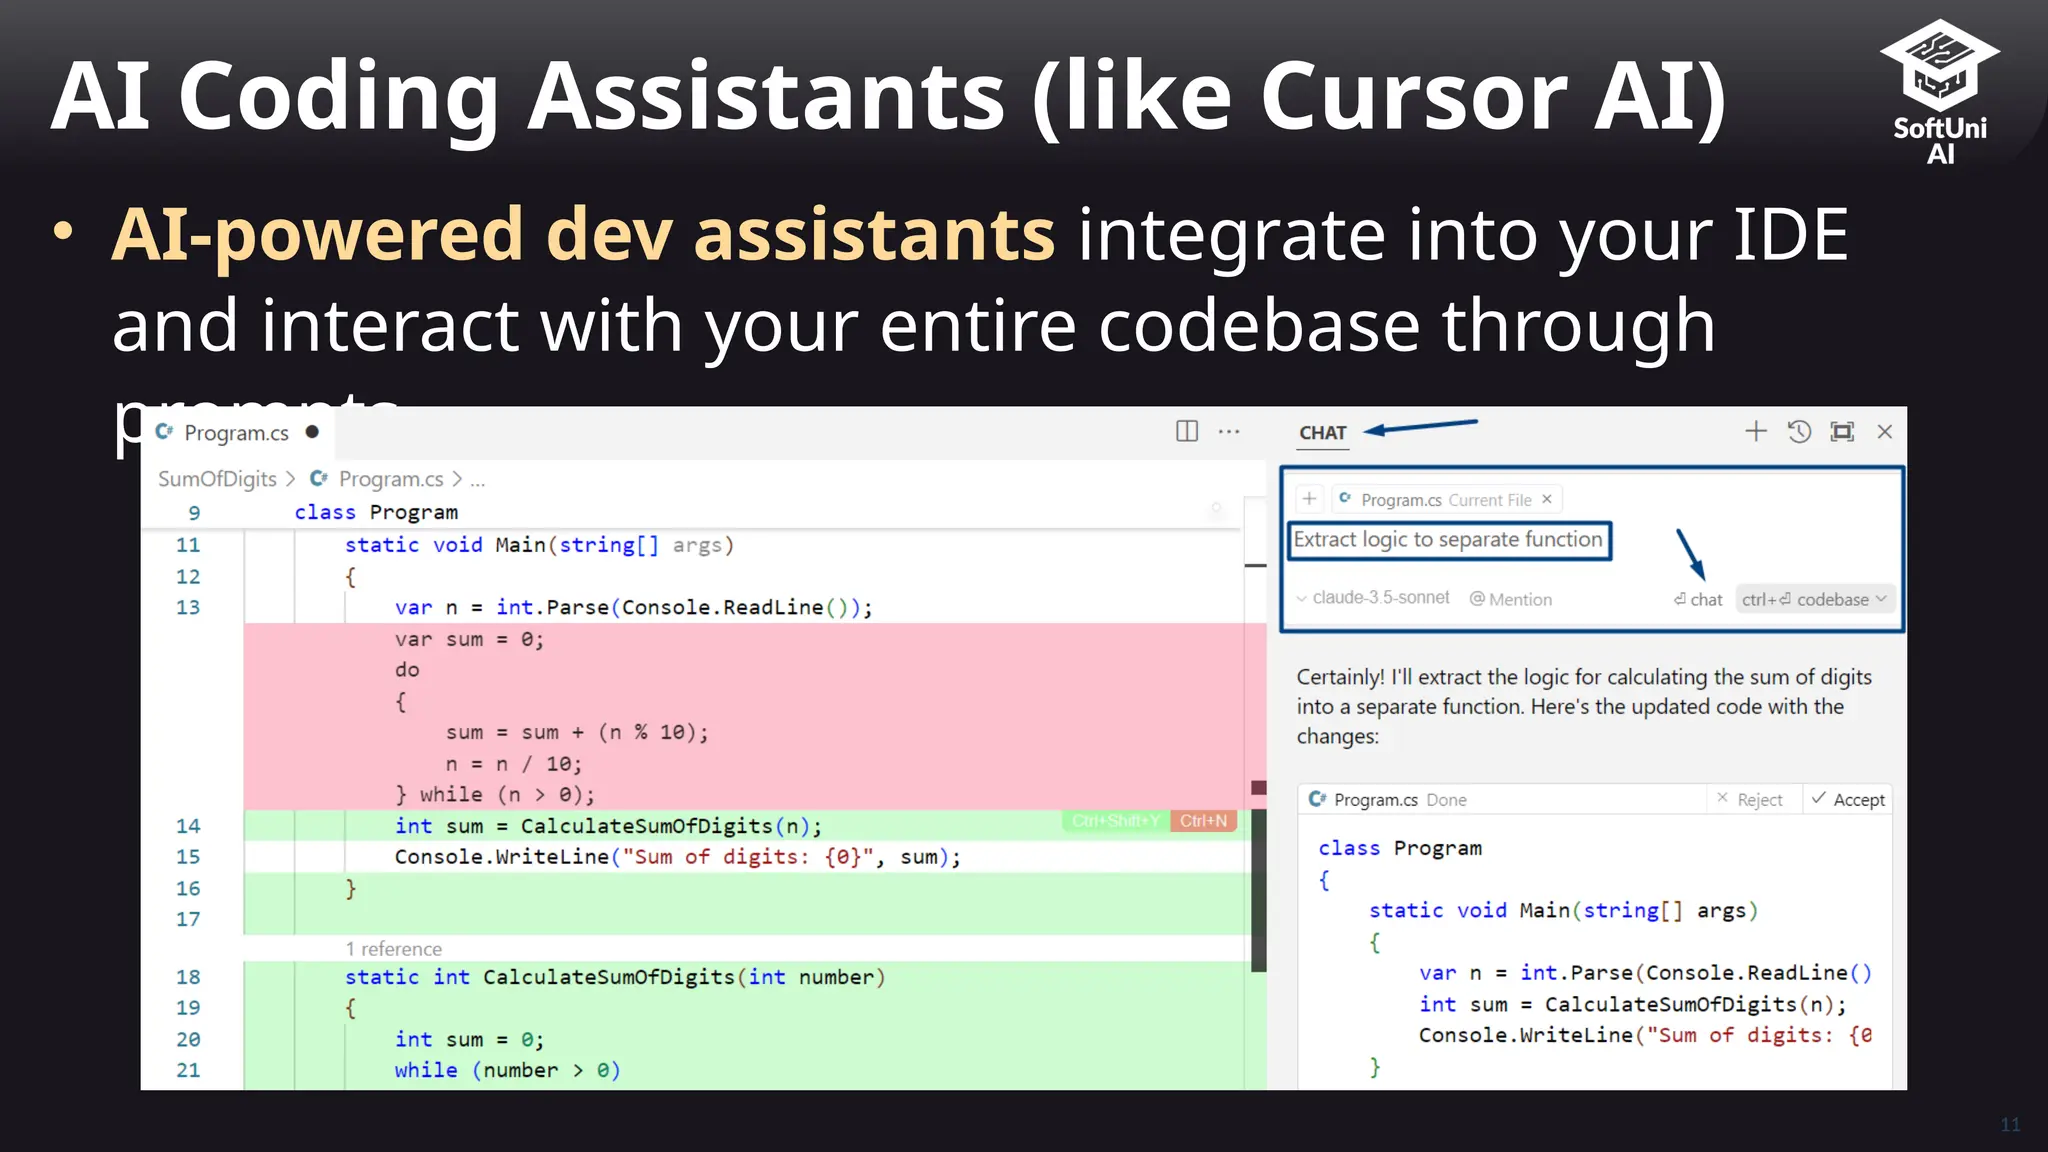This screenshot has width=2048, height=1152.
Task: Select the Program.cs editor tab
Action: pyautogui.click(x=236, y=432)
